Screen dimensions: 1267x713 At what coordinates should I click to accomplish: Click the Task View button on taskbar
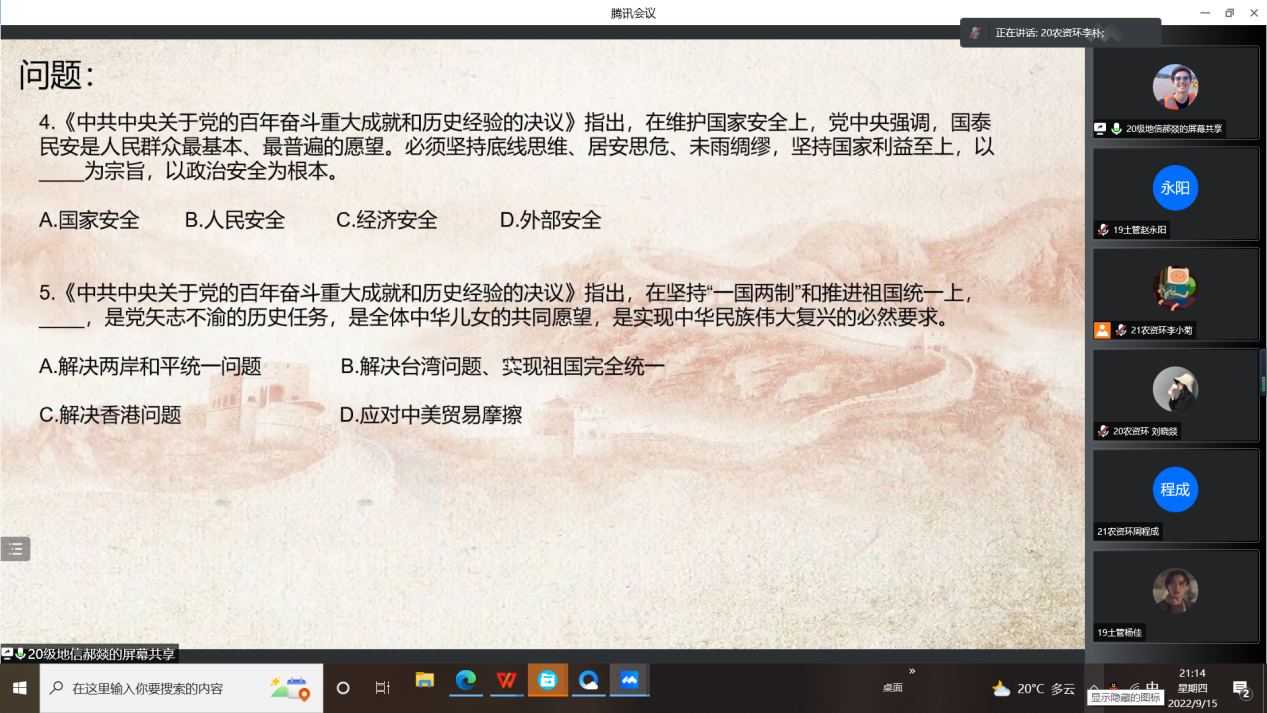point(382,688)
